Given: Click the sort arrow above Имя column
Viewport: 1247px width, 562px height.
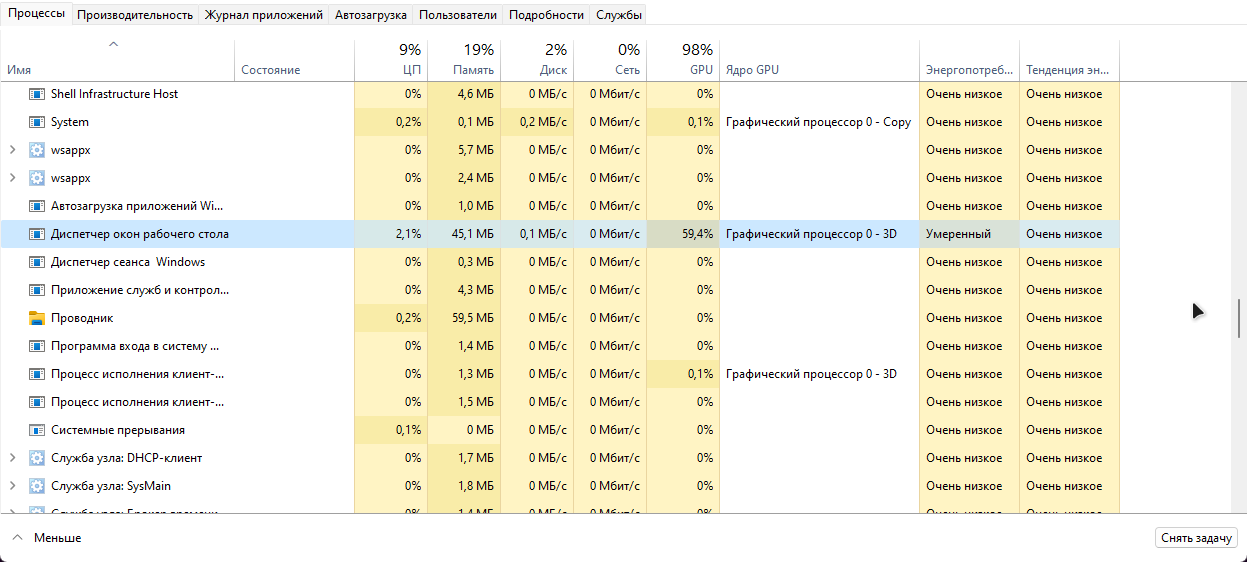Looking at the screenshot, I should (113, 44).
